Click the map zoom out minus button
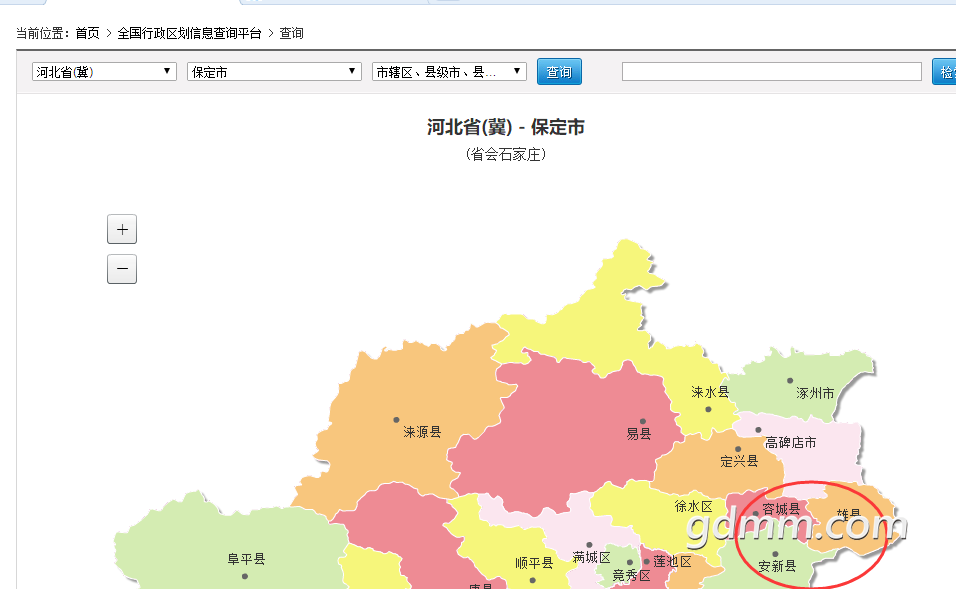 coord(122,269)
